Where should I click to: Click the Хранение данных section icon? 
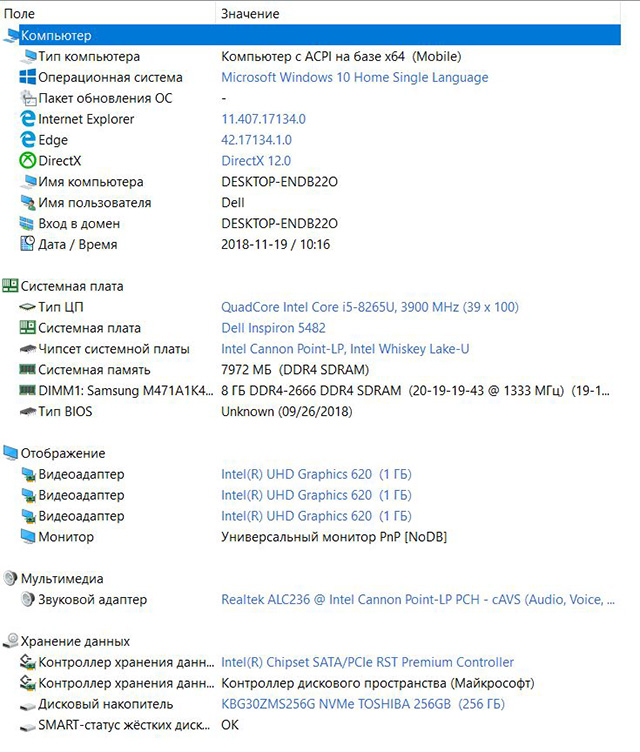[10, 641]
